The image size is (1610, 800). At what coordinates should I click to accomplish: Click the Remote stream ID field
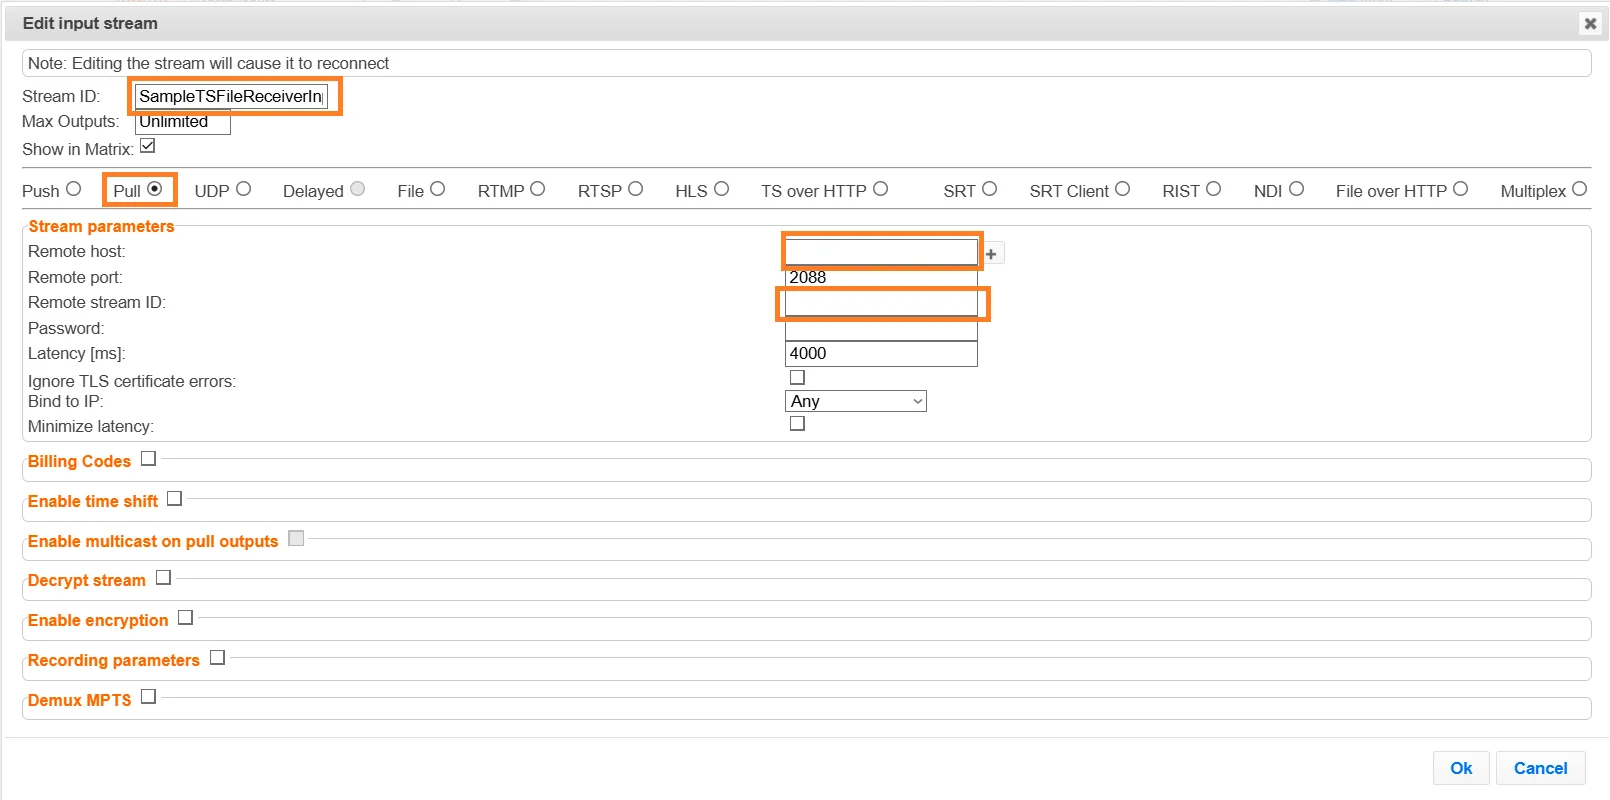(881, 303)
